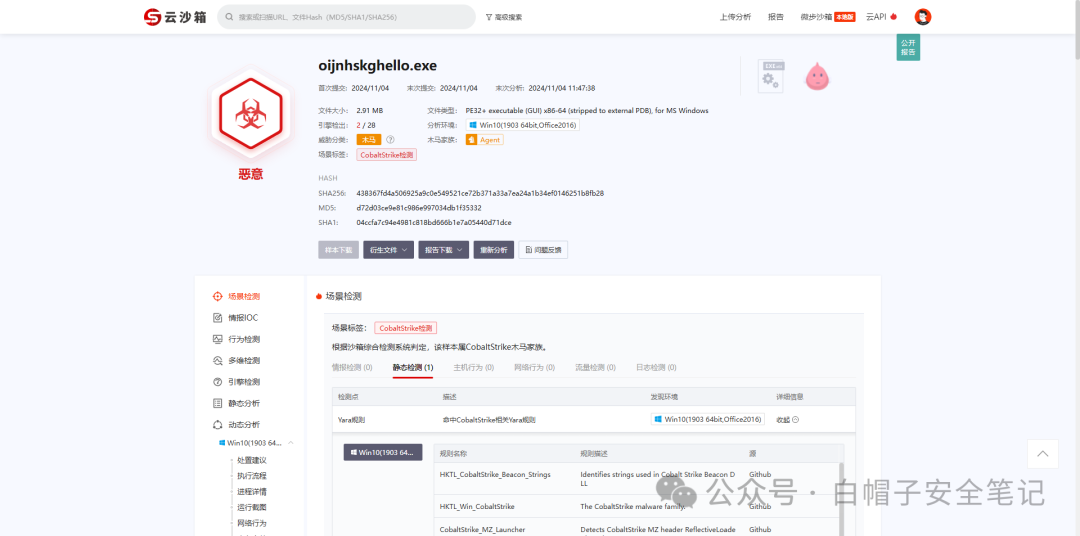Open the user avatar menu

click(922, 17)
